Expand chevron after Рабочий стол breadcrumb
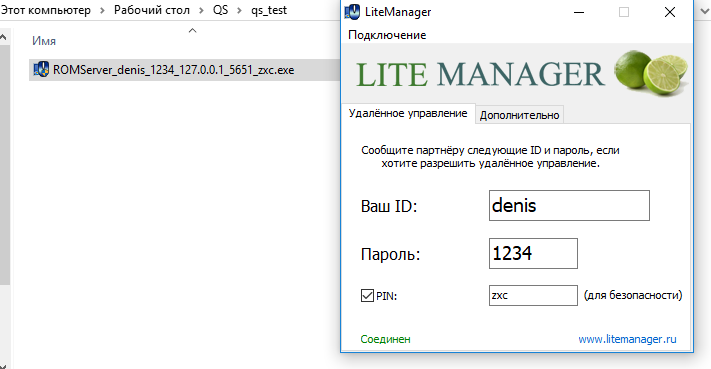The image size is (711, 369). pyautogui.click(x=201, y=10)
